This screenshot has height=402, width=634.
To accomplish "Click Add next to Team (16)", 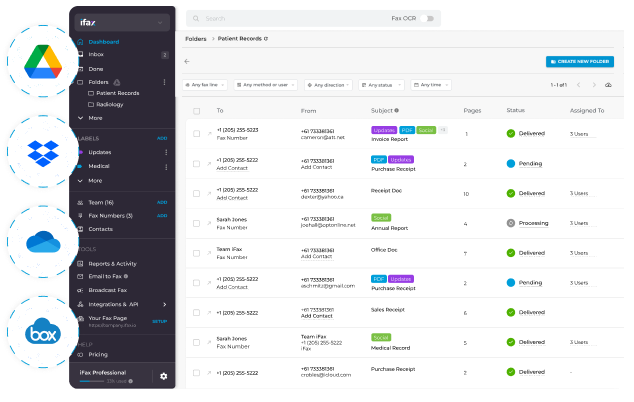I will click(162, 202).
